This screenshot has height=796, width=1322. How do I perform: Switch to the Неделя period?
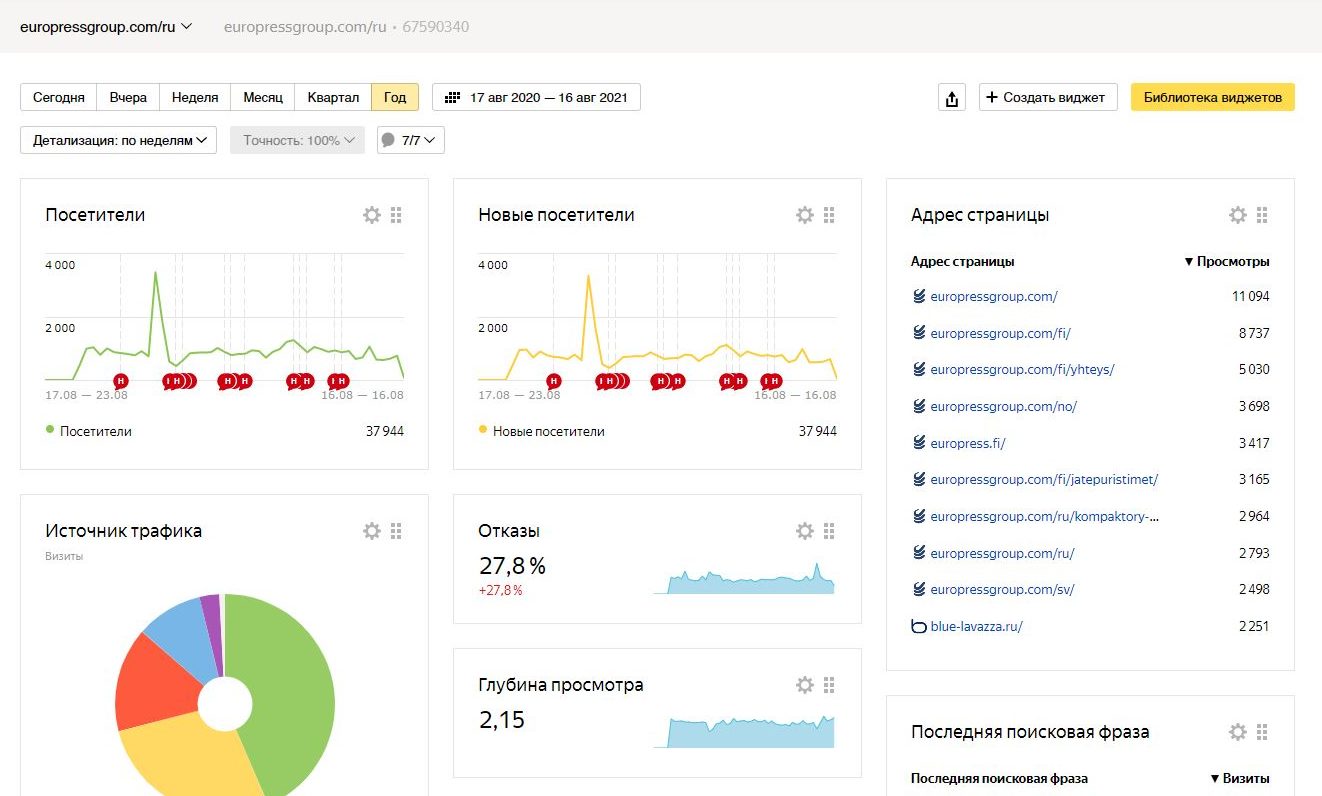point(195,98)
